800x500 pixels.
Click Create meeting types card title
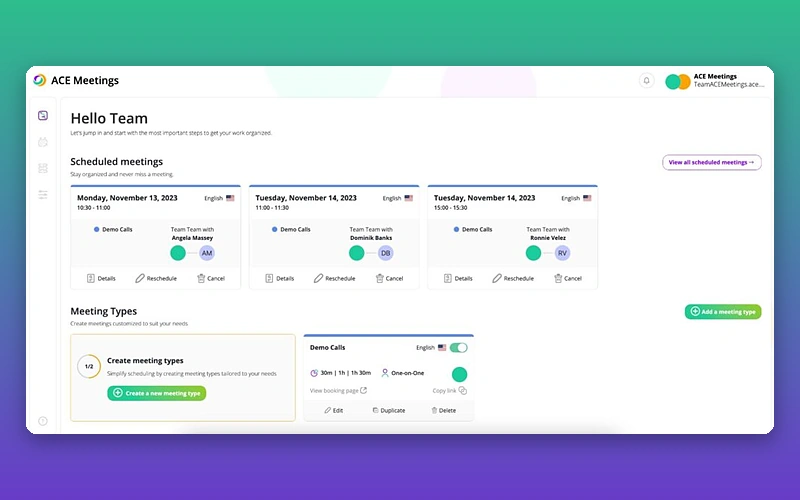(x=145, y=361)
